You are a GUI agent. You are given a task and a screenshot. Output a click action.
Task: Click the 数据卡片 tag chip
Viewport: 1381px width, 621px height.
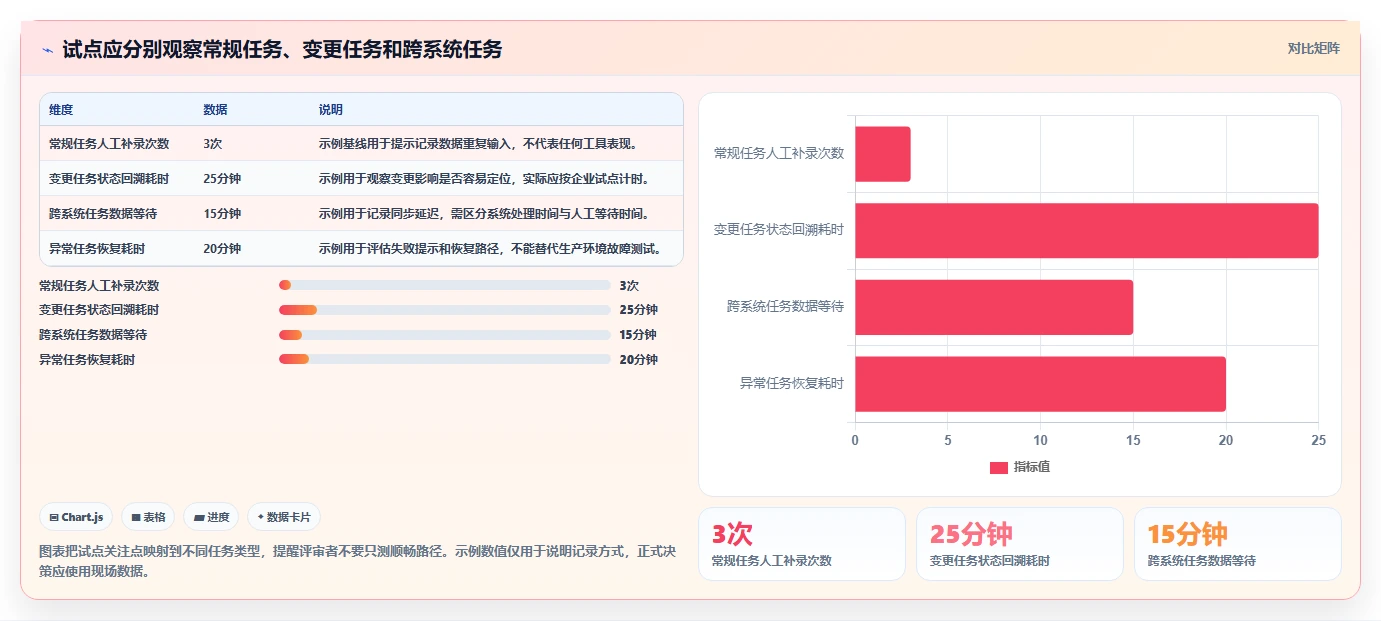point(284,517)
